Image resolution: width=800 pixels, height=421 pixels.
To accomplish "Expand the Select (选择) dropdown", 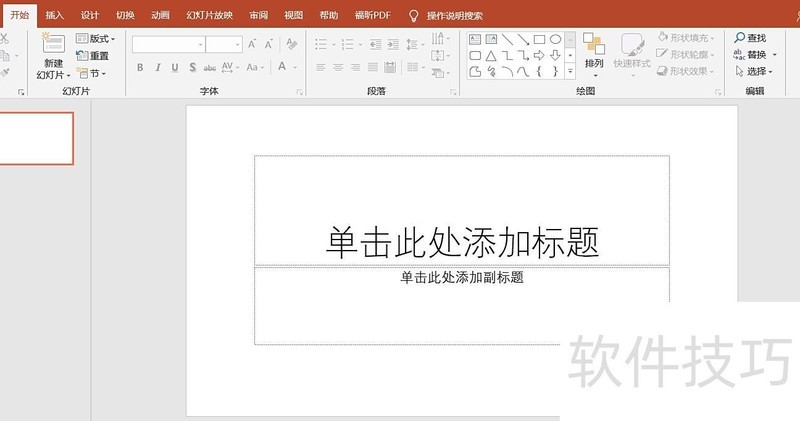I will (x=754, y=72).
